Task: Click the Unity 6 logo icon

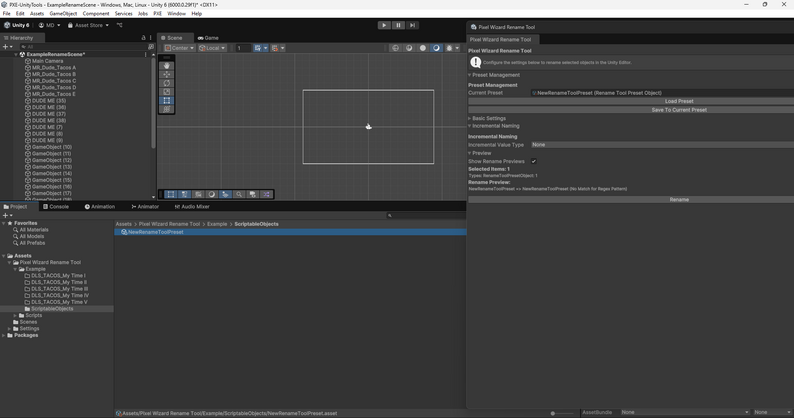Action: [x=7, y=25]
